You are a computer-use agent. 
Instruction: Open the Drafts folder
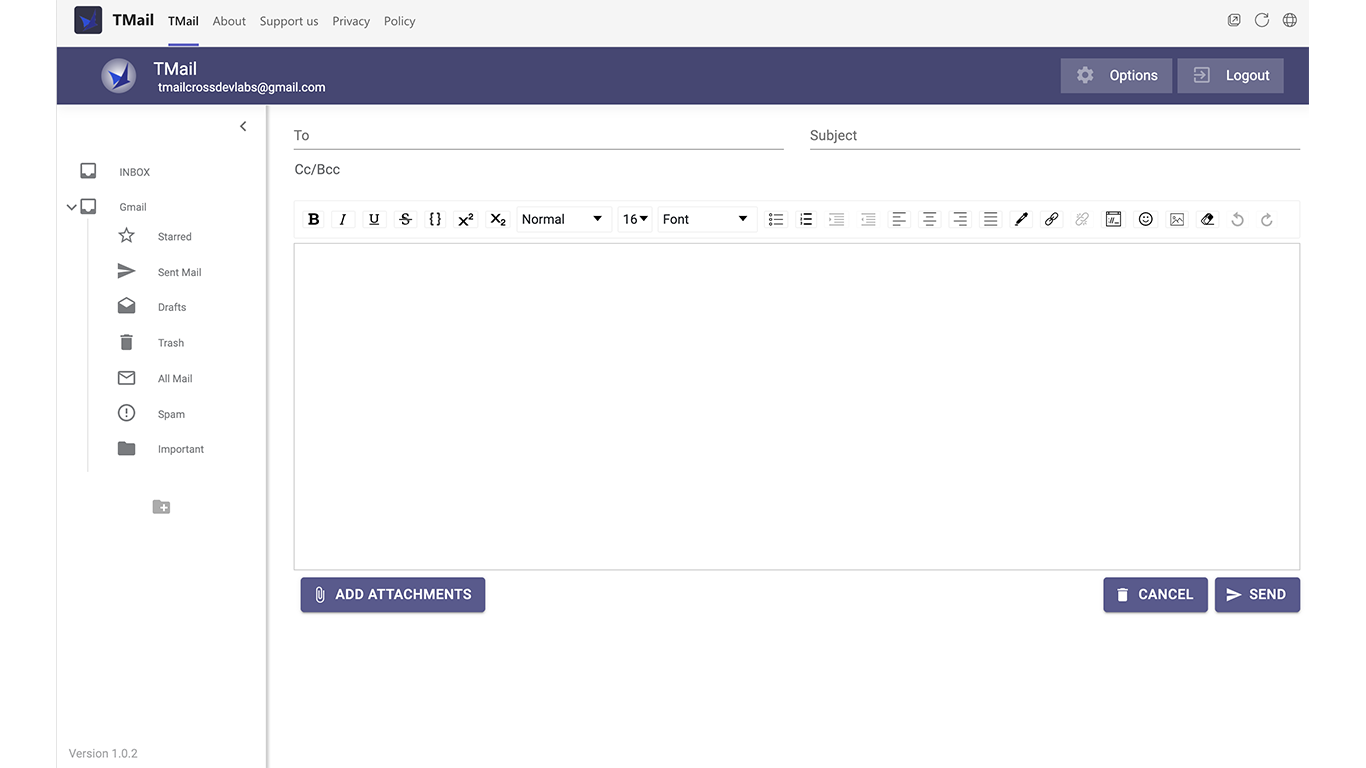pos(172,307)
